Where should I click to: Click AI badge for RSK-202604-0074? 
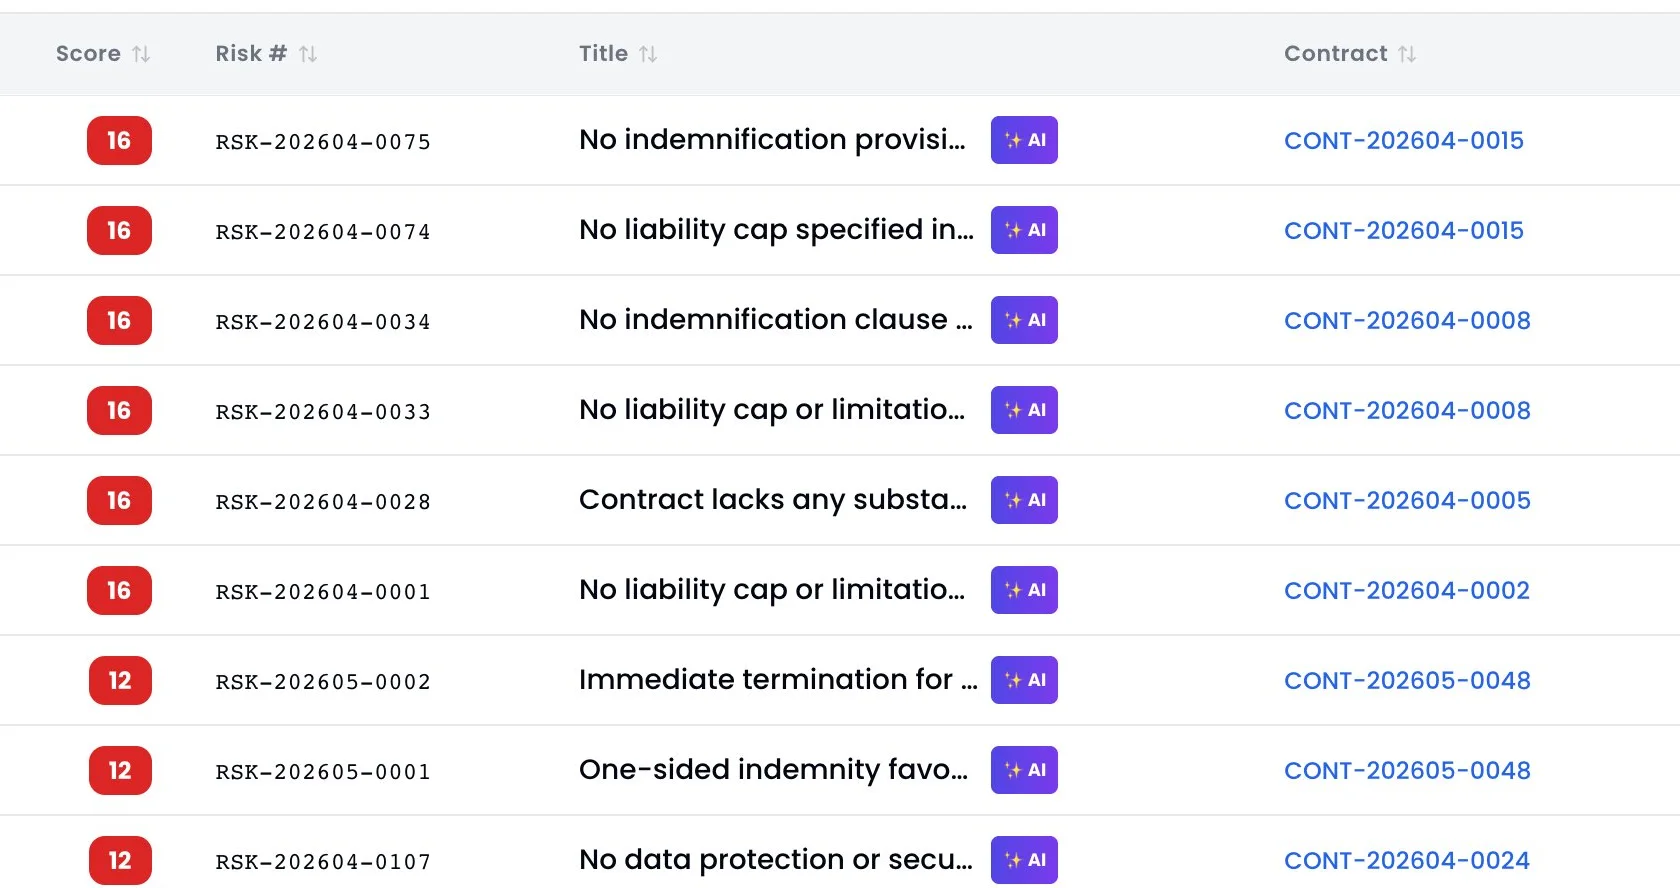[1024, 230]
